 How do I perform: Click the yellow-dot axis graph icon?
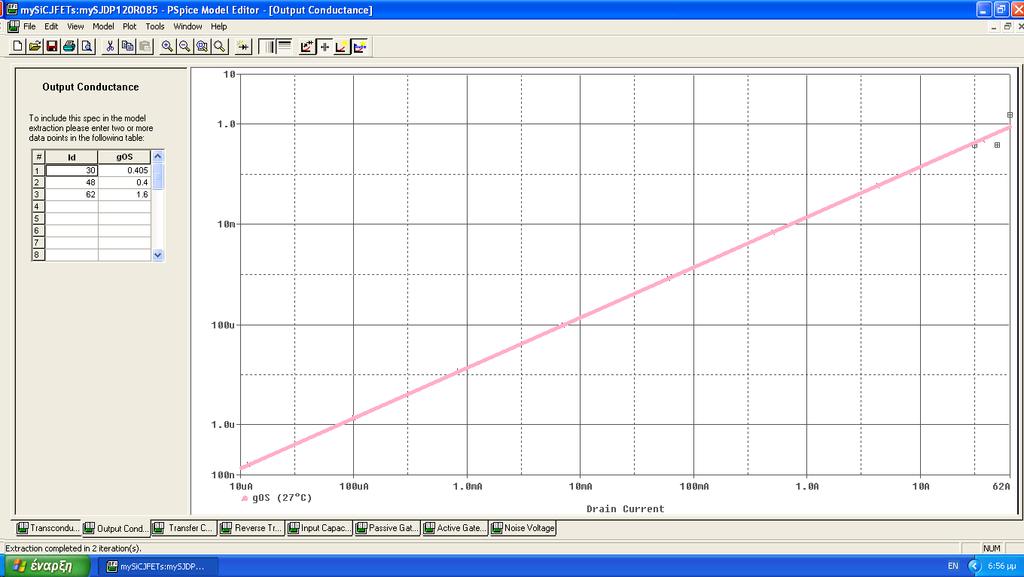(342, 46)
